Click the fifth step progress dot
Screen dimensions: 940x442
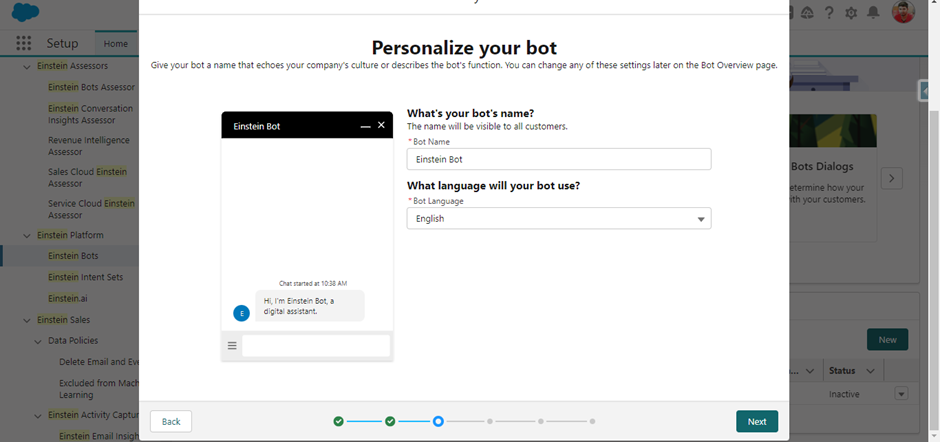(541, 422)
